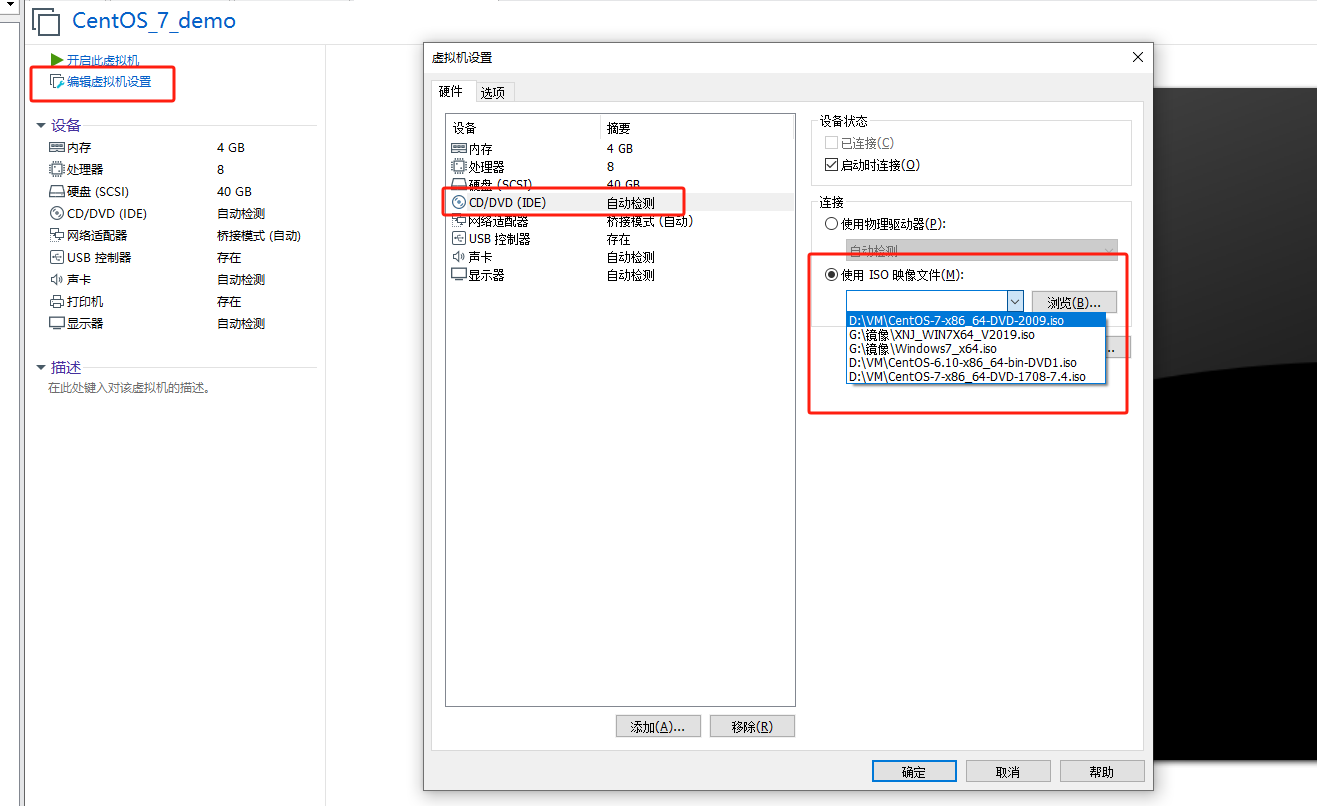Image resolution: width=1317 pixels, height=806 pixels.
Task: Click the processor icon in the main devices list
Action: (x=57, y=169)
